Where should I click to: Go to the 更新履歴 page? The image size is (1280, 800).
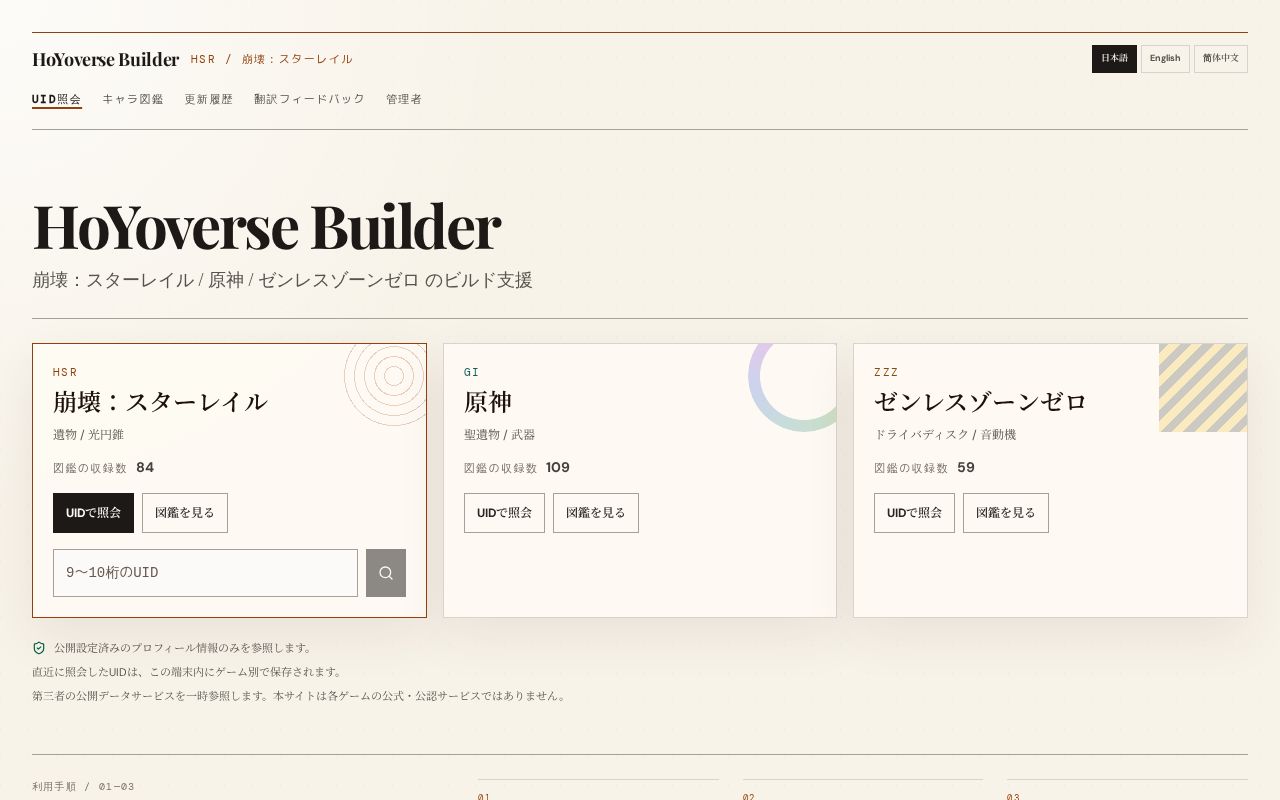coord(208,99)
